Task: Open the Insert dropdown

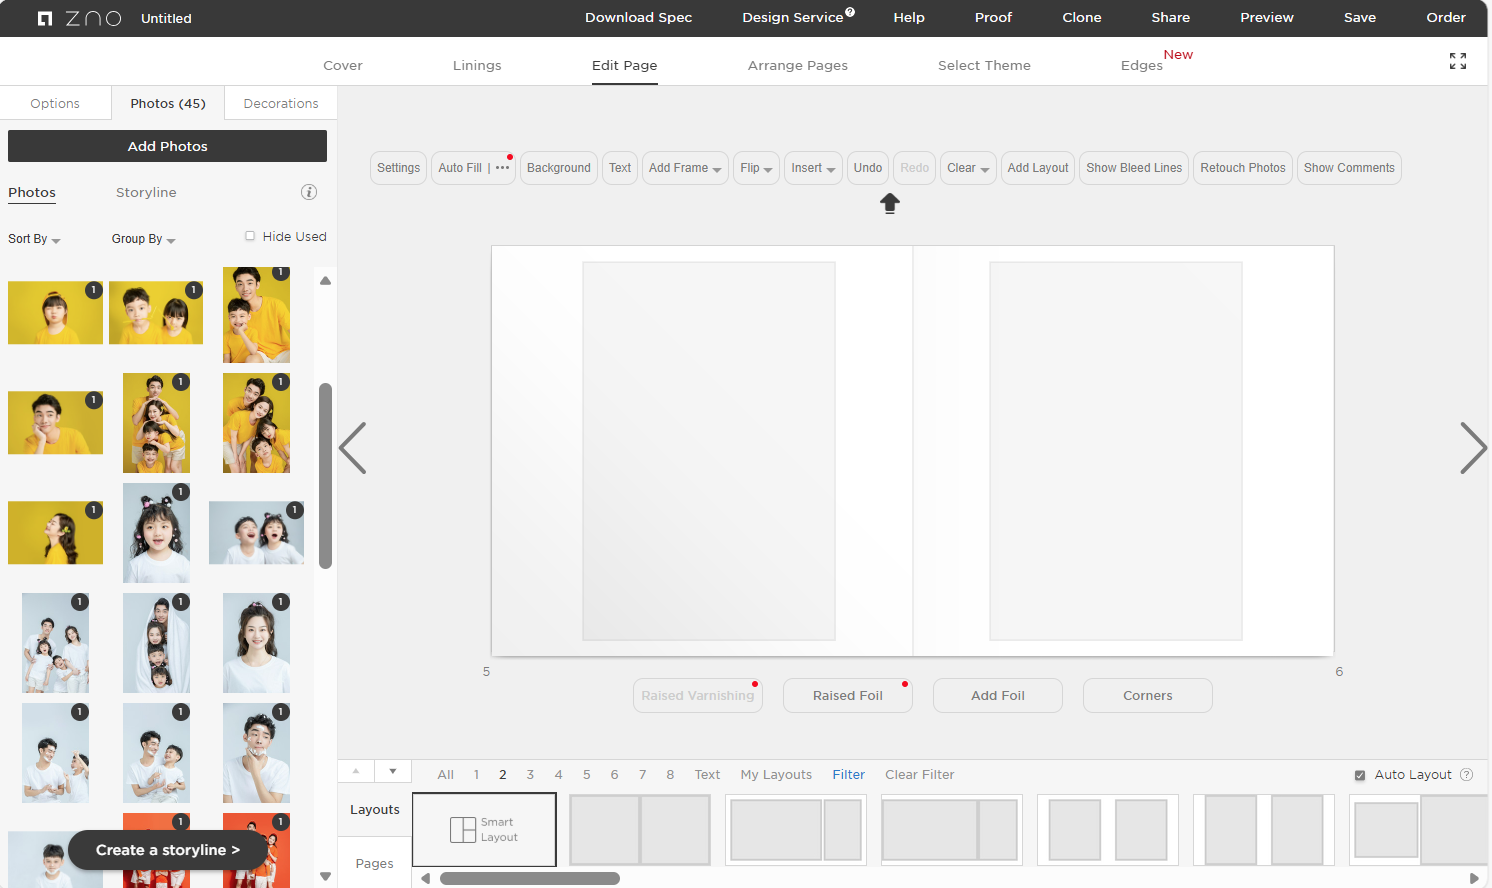Action: 813,168
